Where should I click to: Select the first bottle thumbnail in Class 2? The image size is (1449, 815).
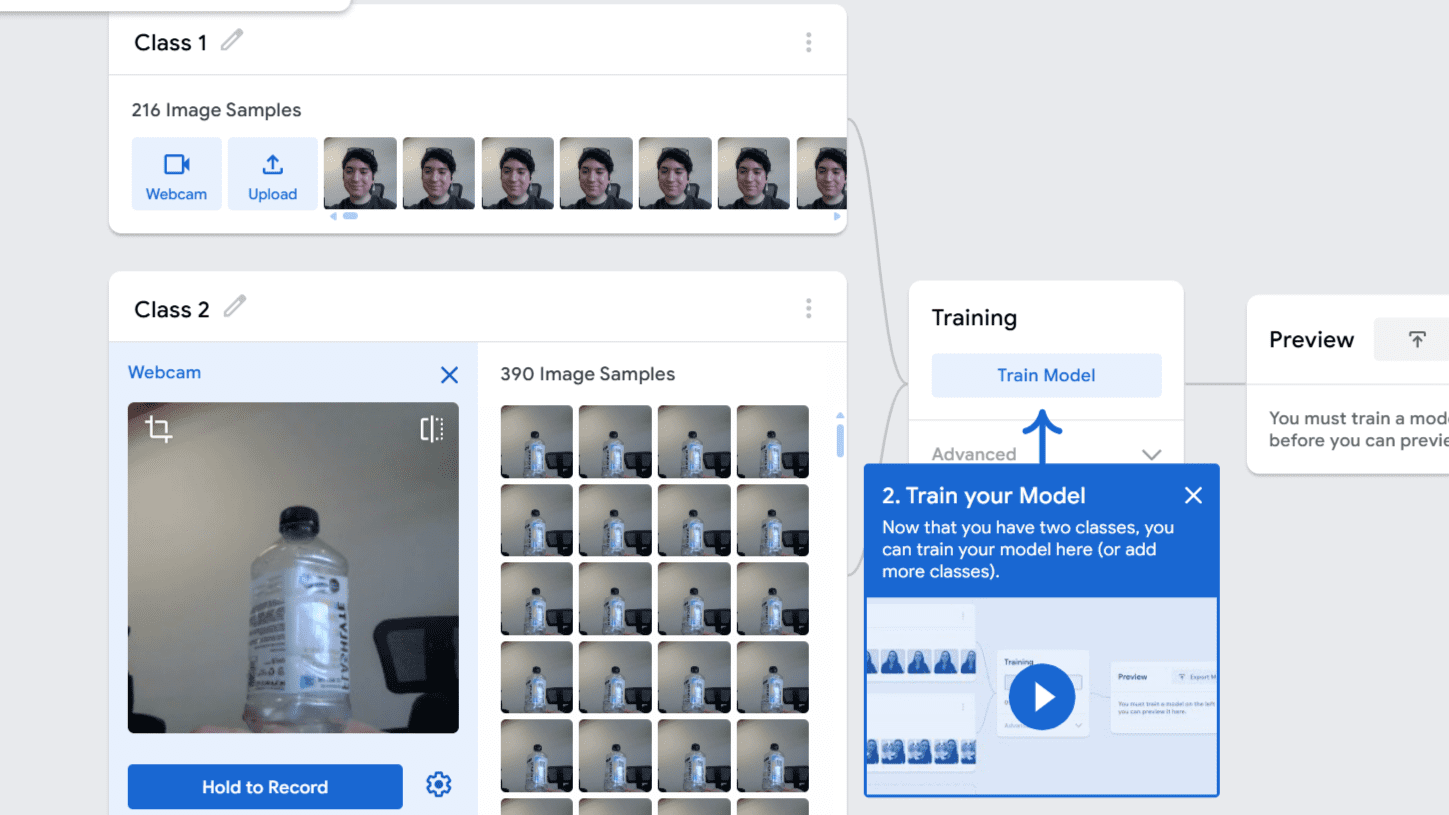pyautogui.click(x=537, y=441)
